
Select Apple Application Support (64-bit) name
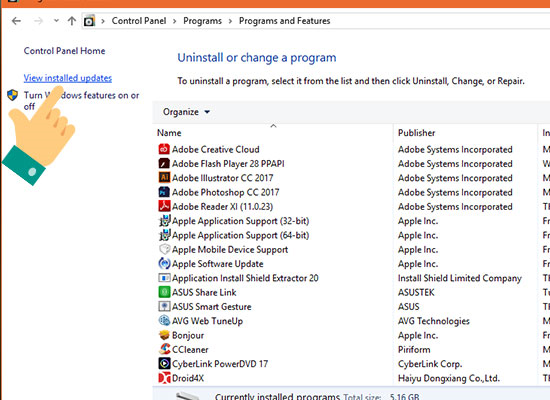[241, 235]
